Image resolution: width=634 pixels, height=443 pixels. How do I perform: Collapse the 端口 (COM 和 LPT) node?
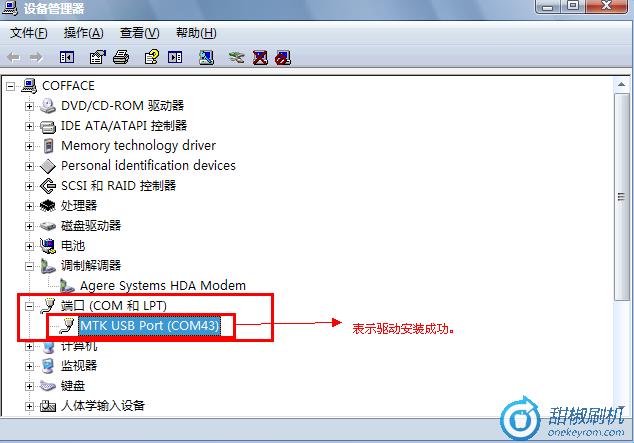(29, 306)
